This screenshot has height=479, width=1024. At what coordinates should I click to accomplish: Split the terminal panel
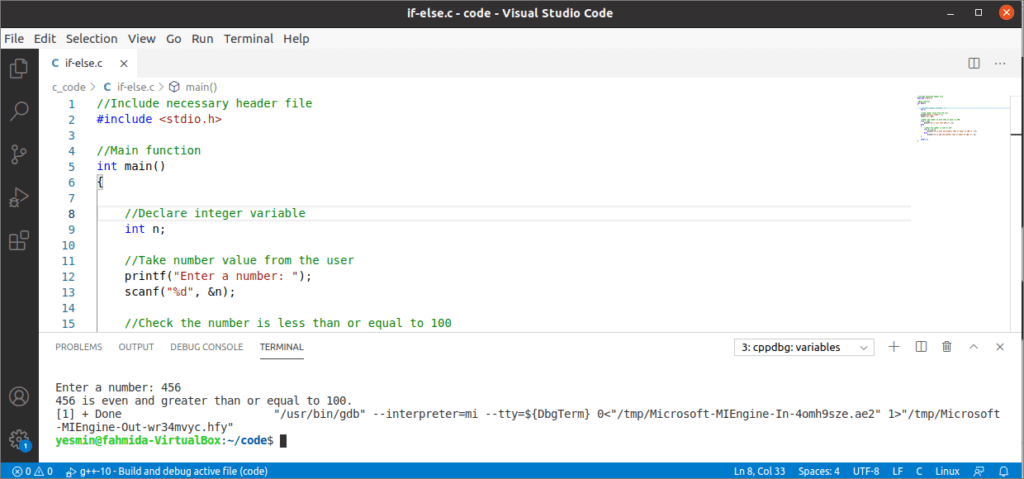(921, 347)
